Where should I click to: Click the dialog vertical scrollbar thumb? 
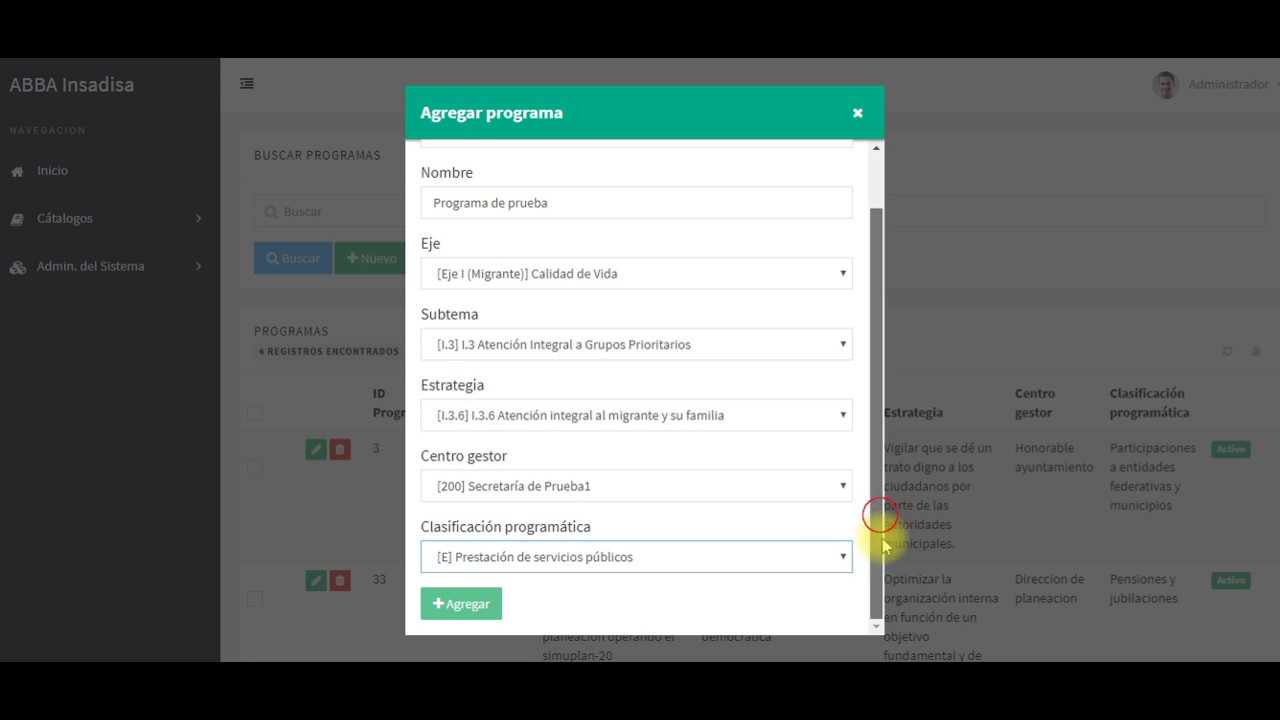tap(877, 413)
